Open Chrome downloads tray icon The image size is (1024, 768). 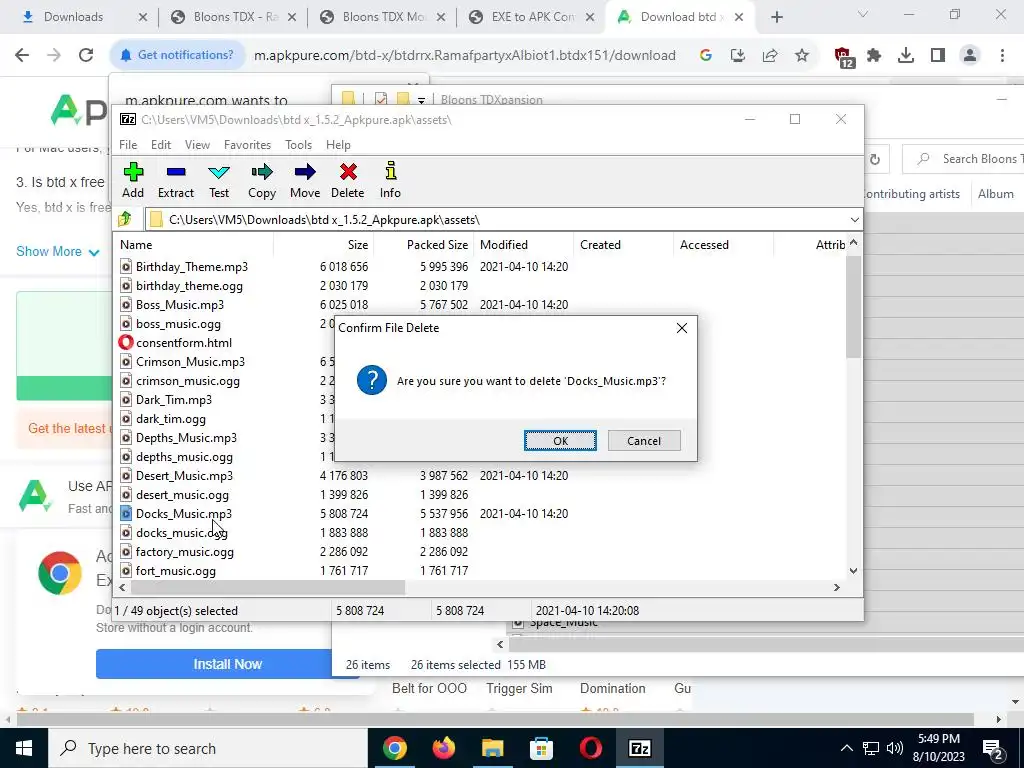pos(906,56)
